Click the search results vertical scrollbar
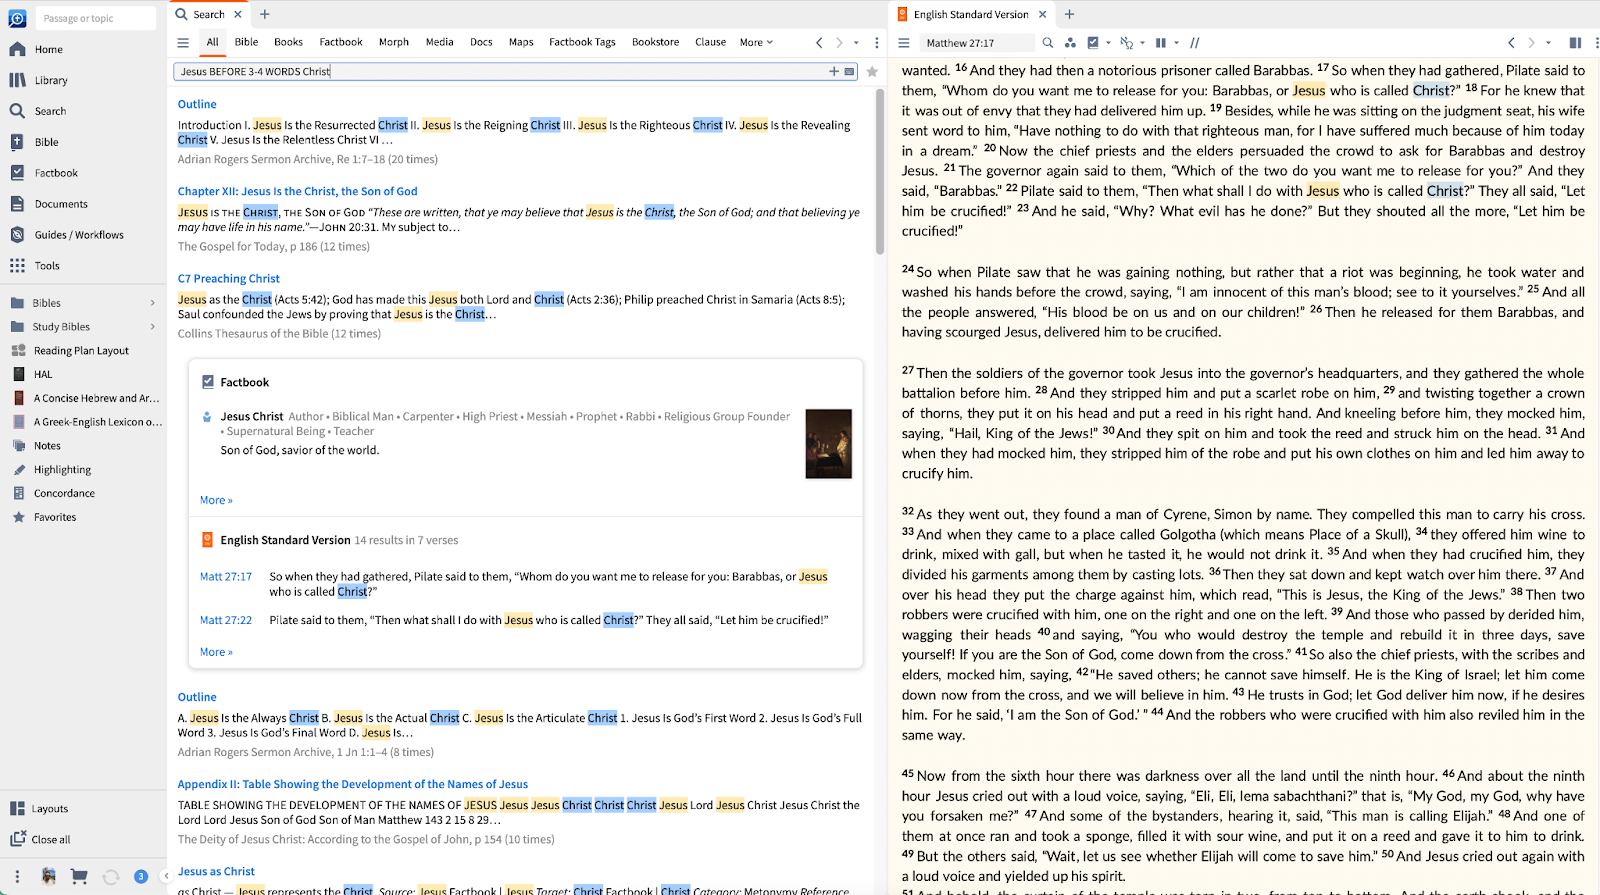This screenshot has width=1600, height=895. (x=880, y=172)
